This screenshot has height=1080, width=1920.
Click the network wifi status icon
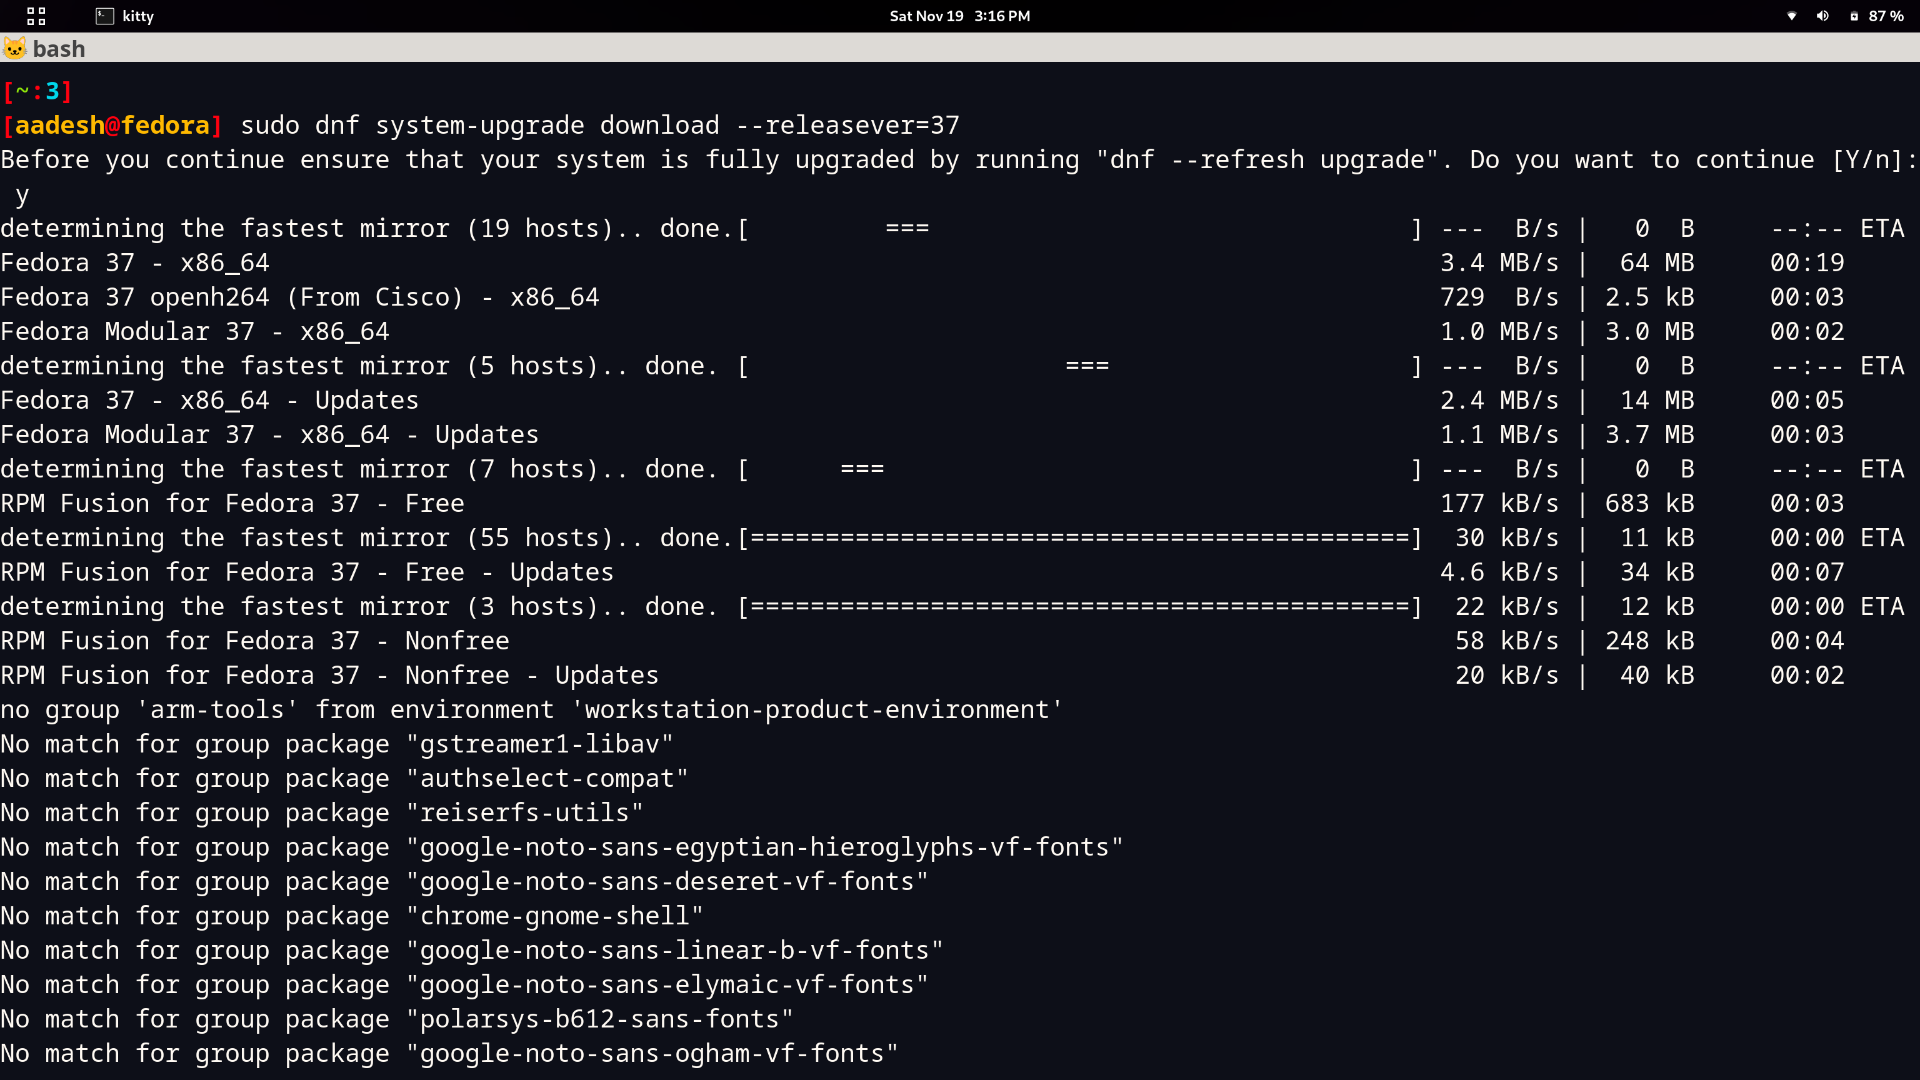pos(1792,16)
